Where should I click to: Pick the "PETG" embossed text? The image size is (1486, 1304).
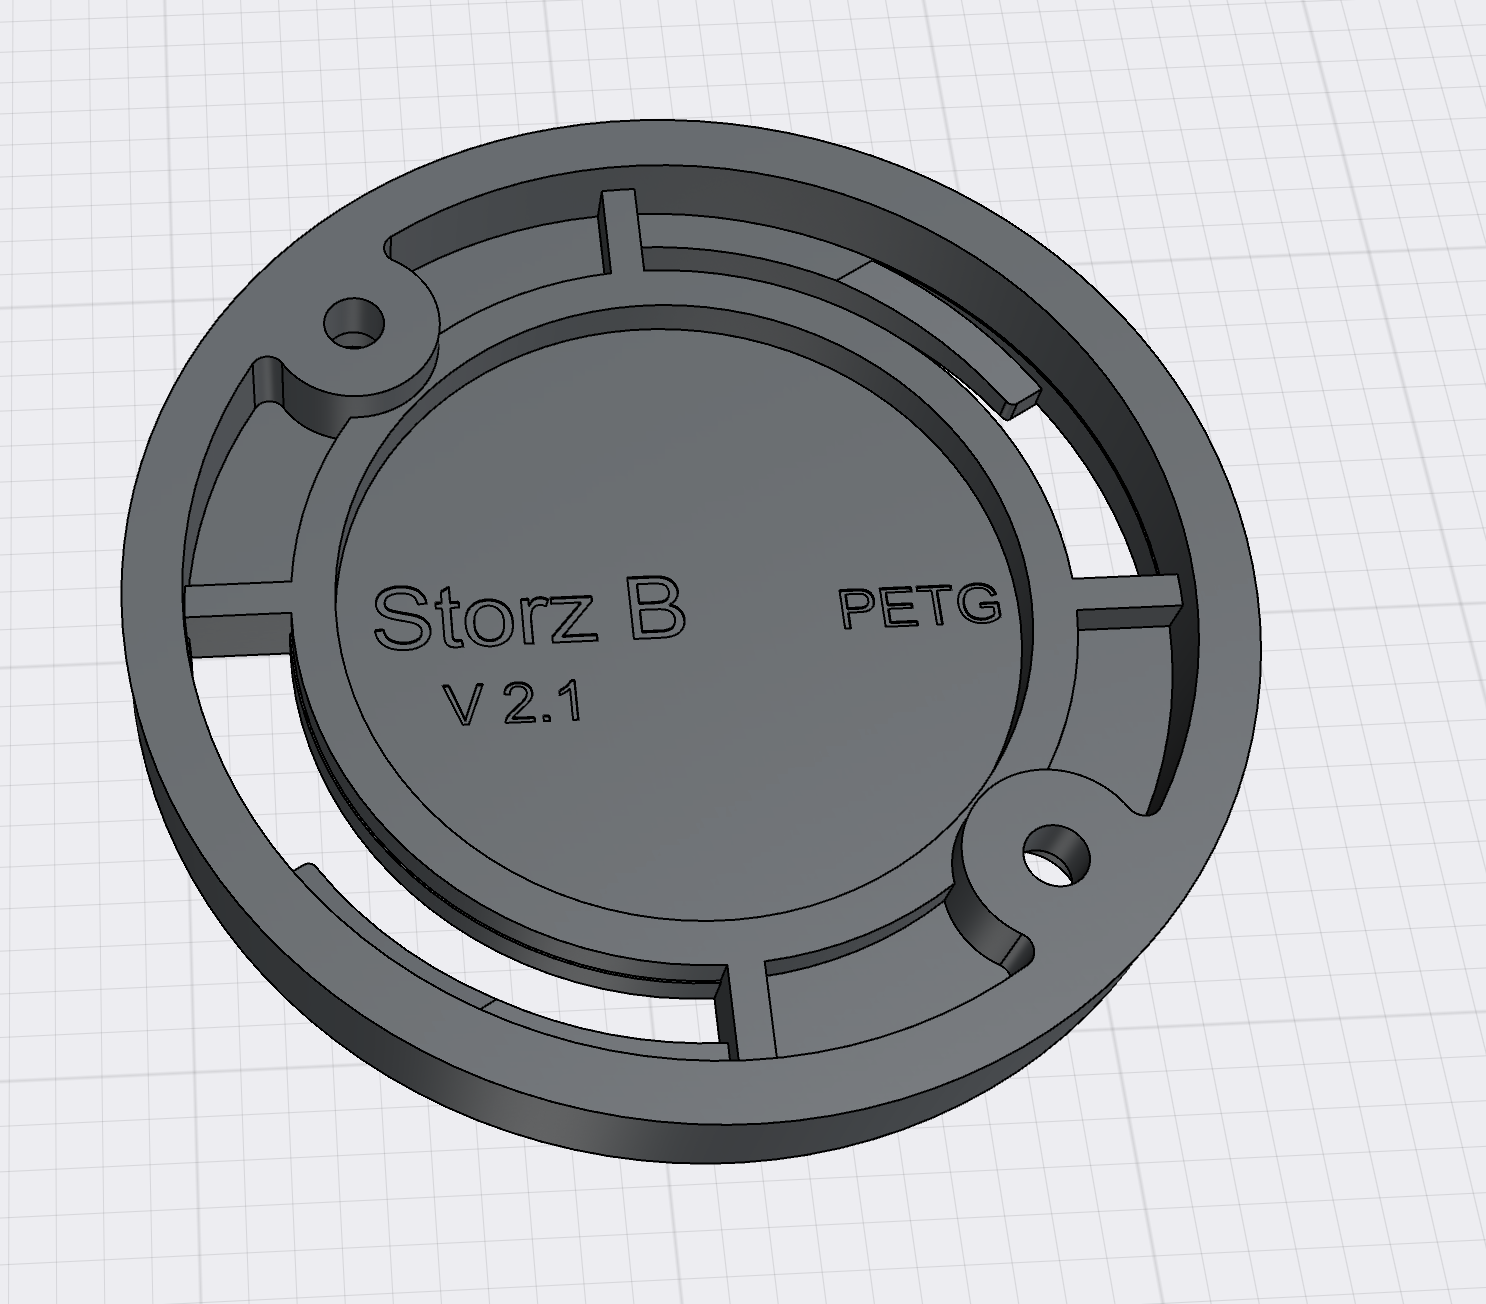point(920,606)
